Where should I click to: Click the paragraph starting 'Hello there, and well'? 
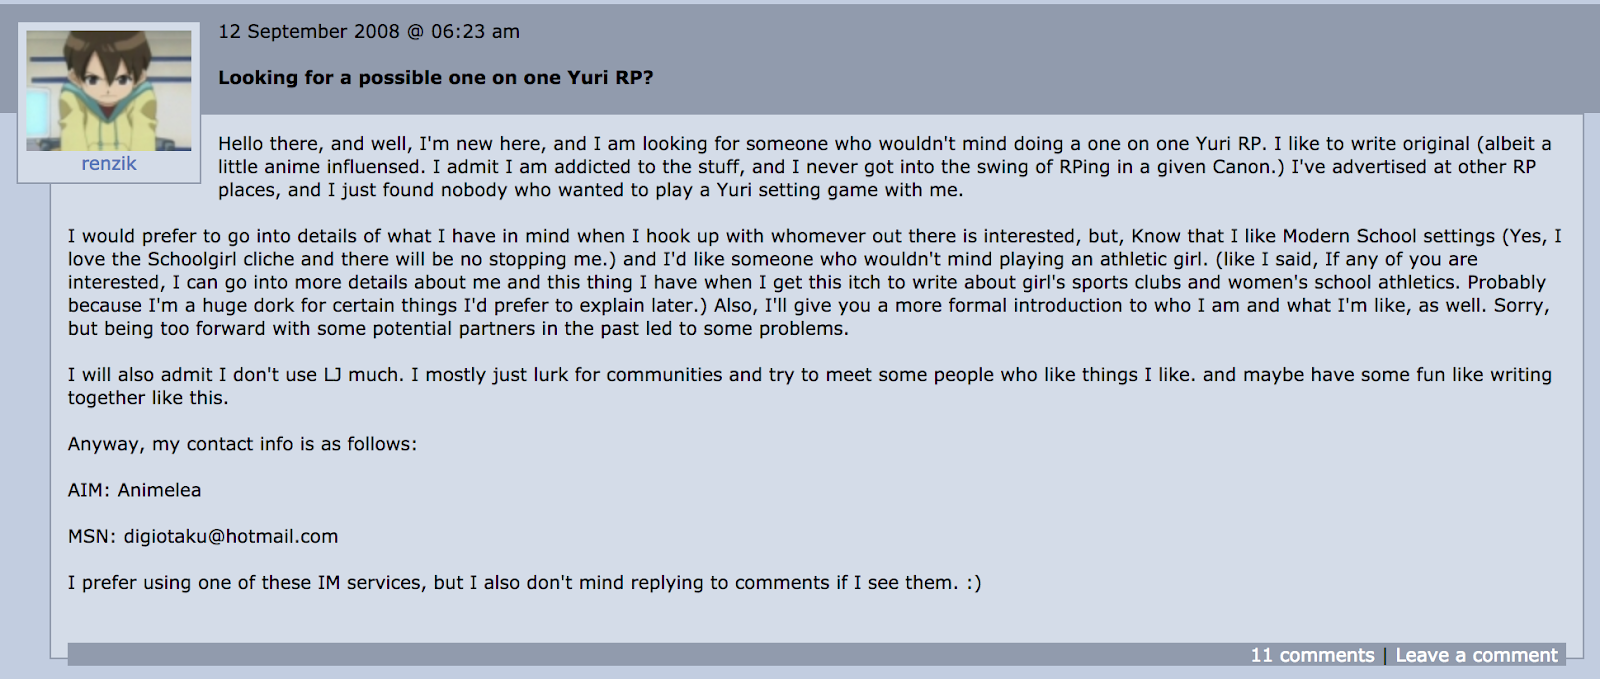tap(884, 167)
